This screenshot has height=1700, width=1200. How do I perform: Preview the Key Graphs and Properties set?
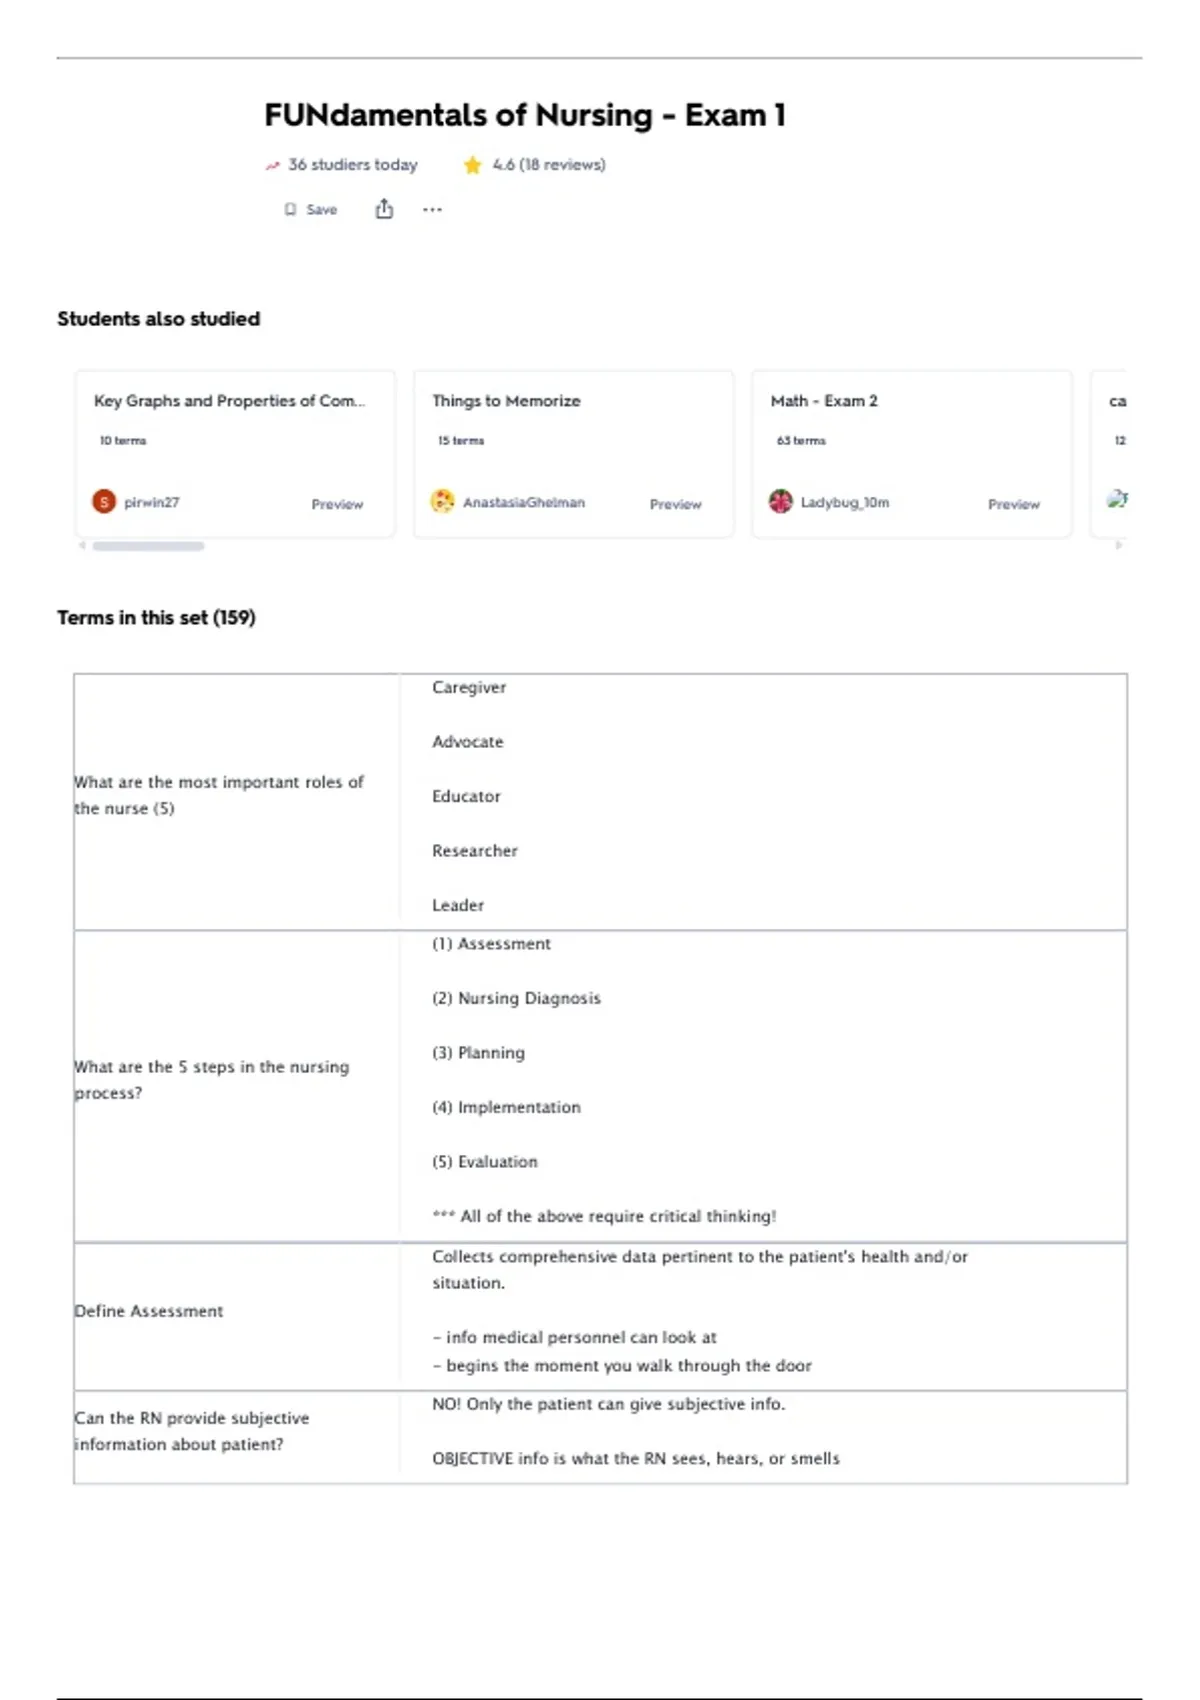click(337, 504)
